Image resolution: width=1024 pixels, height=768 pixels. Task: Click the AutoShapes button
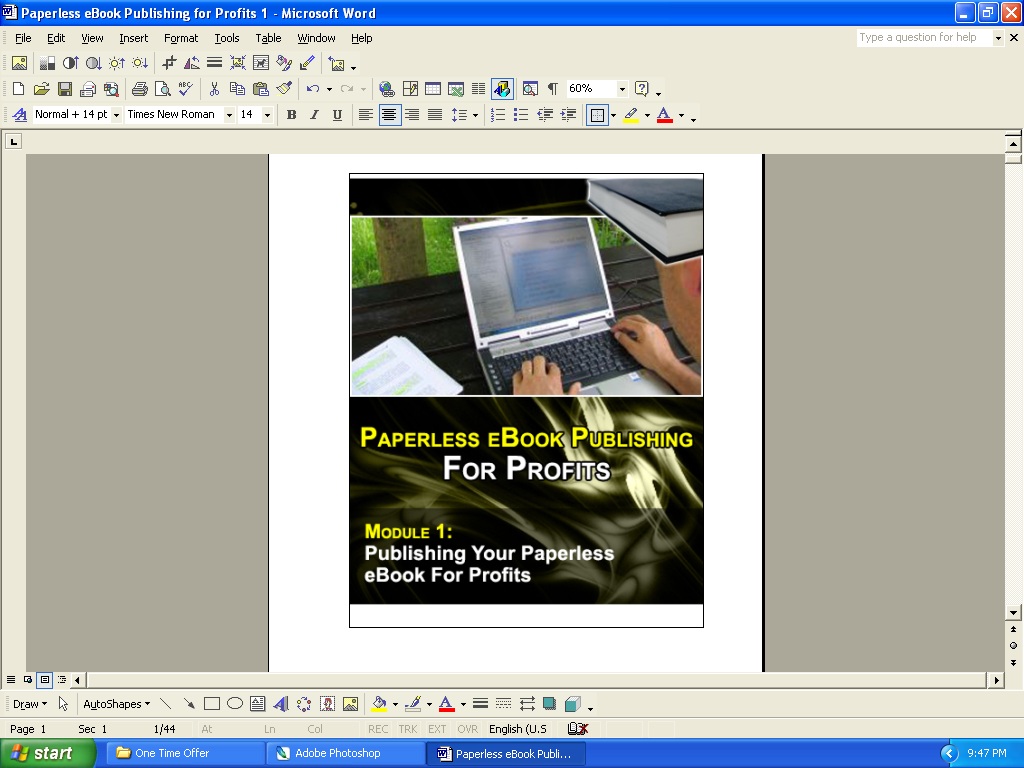[116, 704]
